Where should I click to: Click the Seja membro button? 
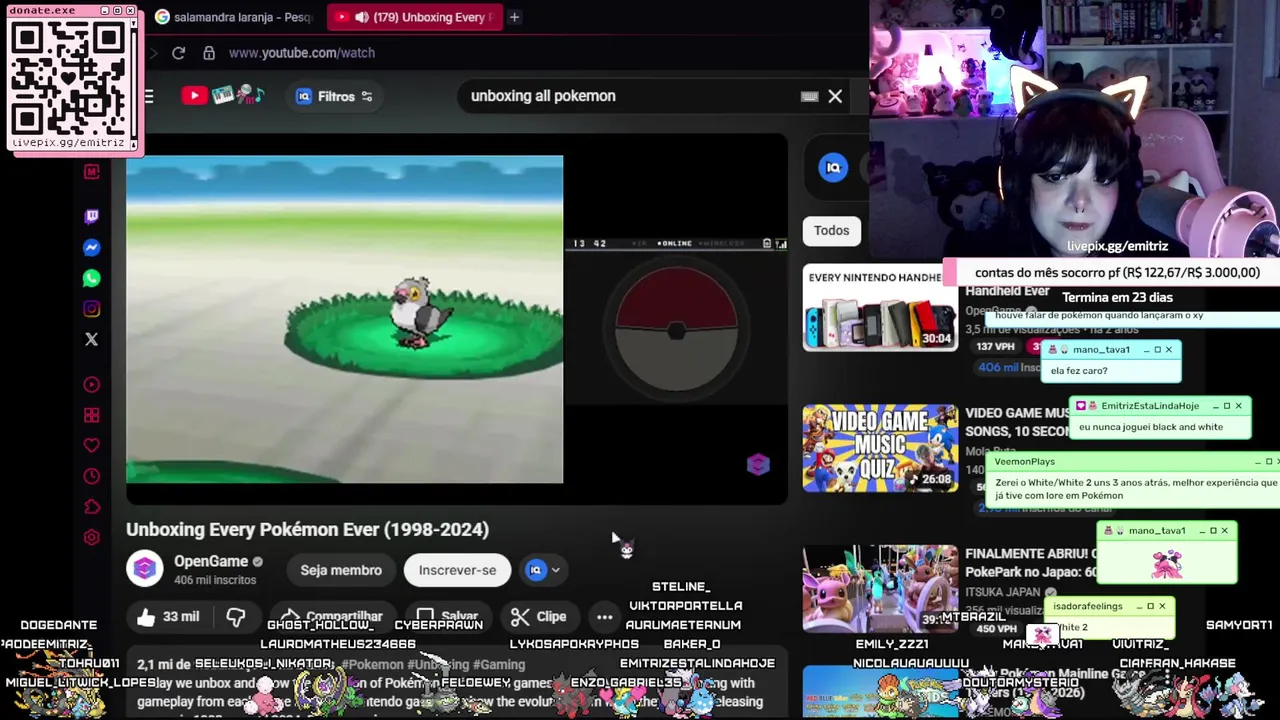[341, 570]
